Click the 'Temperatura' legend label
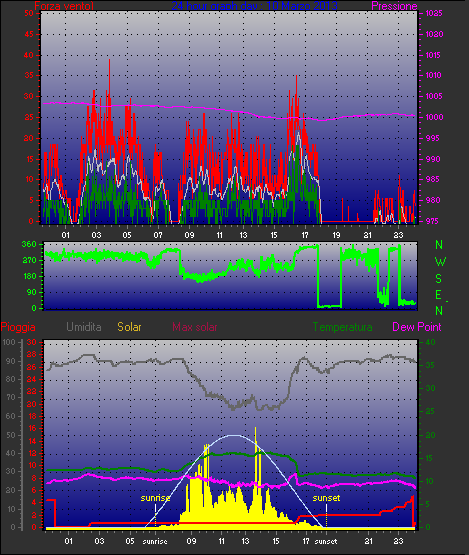The height and width of the screenshot is (555, 469). pos(343,327)
